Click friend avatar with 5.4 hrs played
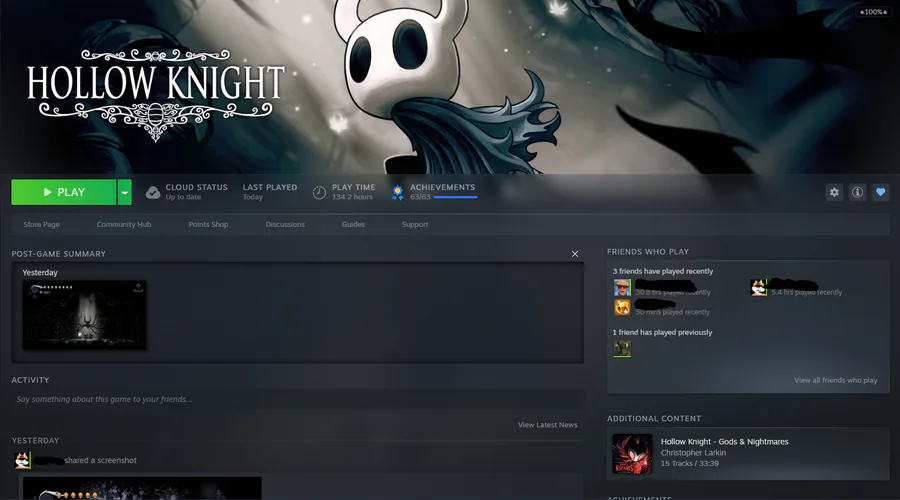The height and width of the screenshot is (500, 900). [x=759, y=288]
